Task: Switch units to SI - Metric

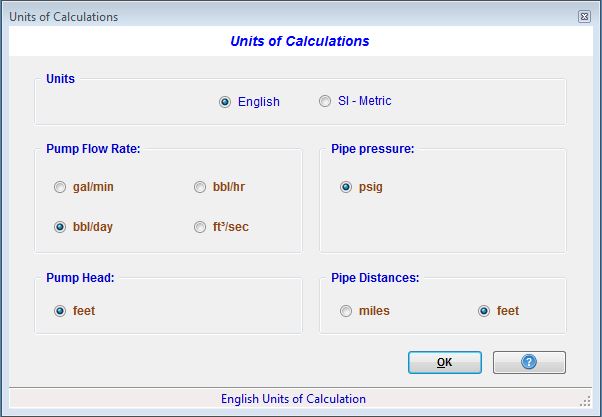Action: [325, 101]
